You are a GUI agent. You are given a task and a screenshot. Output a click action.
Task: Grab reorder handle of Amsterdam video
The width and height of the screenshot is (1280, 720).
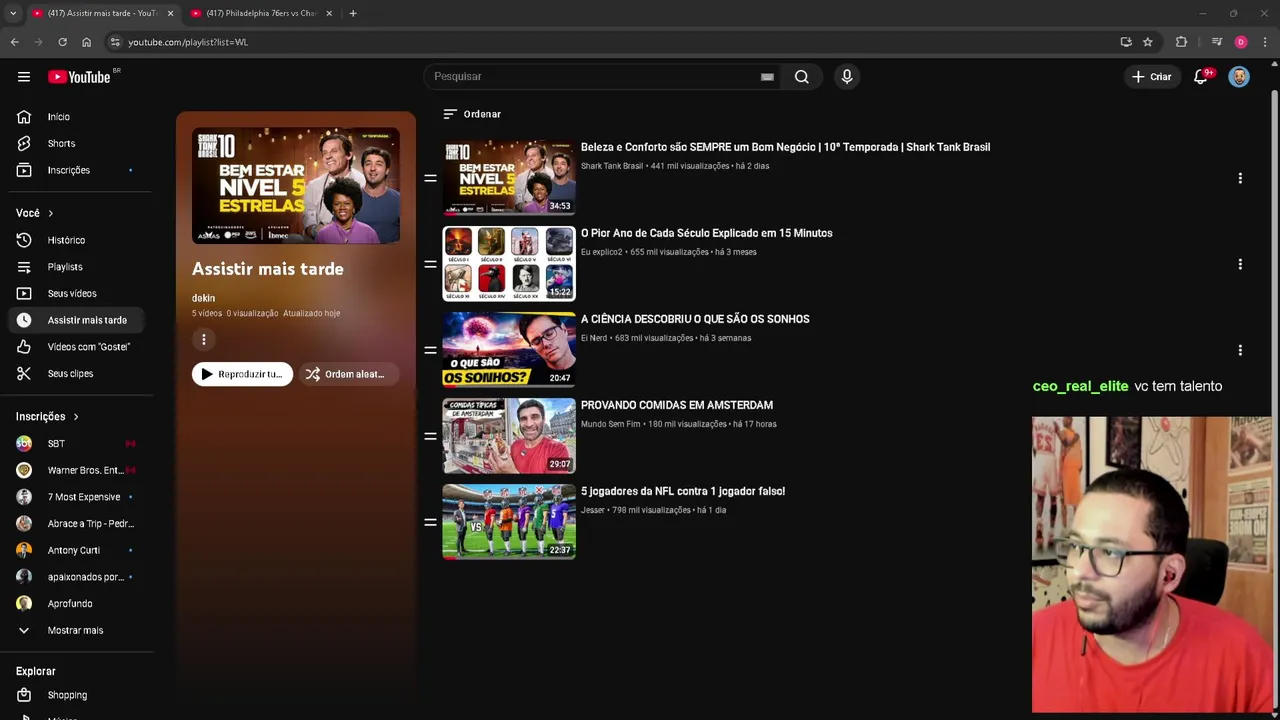430,436
